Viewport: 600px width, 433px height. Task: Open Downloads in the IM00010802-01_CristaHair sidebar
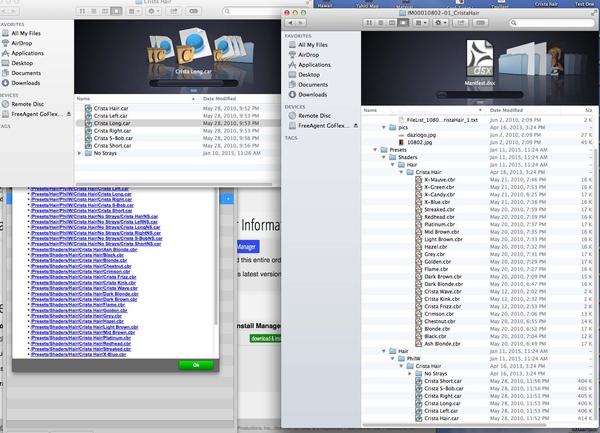point(313,94)
